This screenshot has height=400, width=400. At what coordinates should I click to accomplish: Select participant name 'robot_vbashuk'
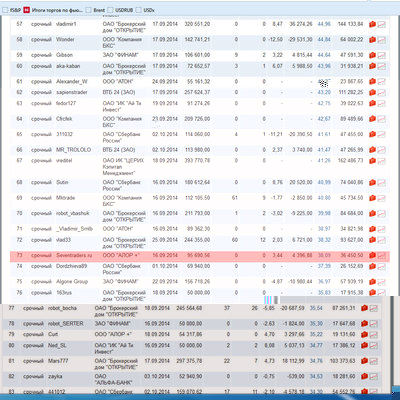click(73, 213)
